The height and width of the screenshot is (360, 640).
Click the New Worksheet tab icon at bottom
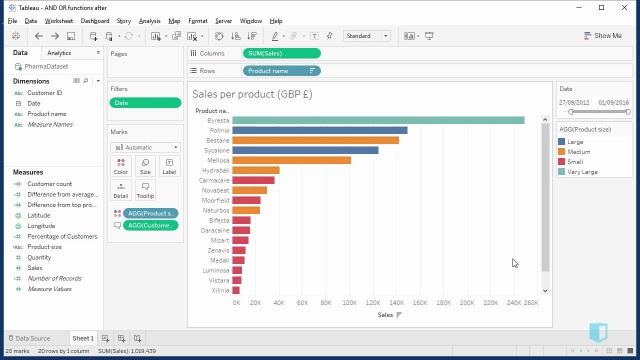coord(105,338)
